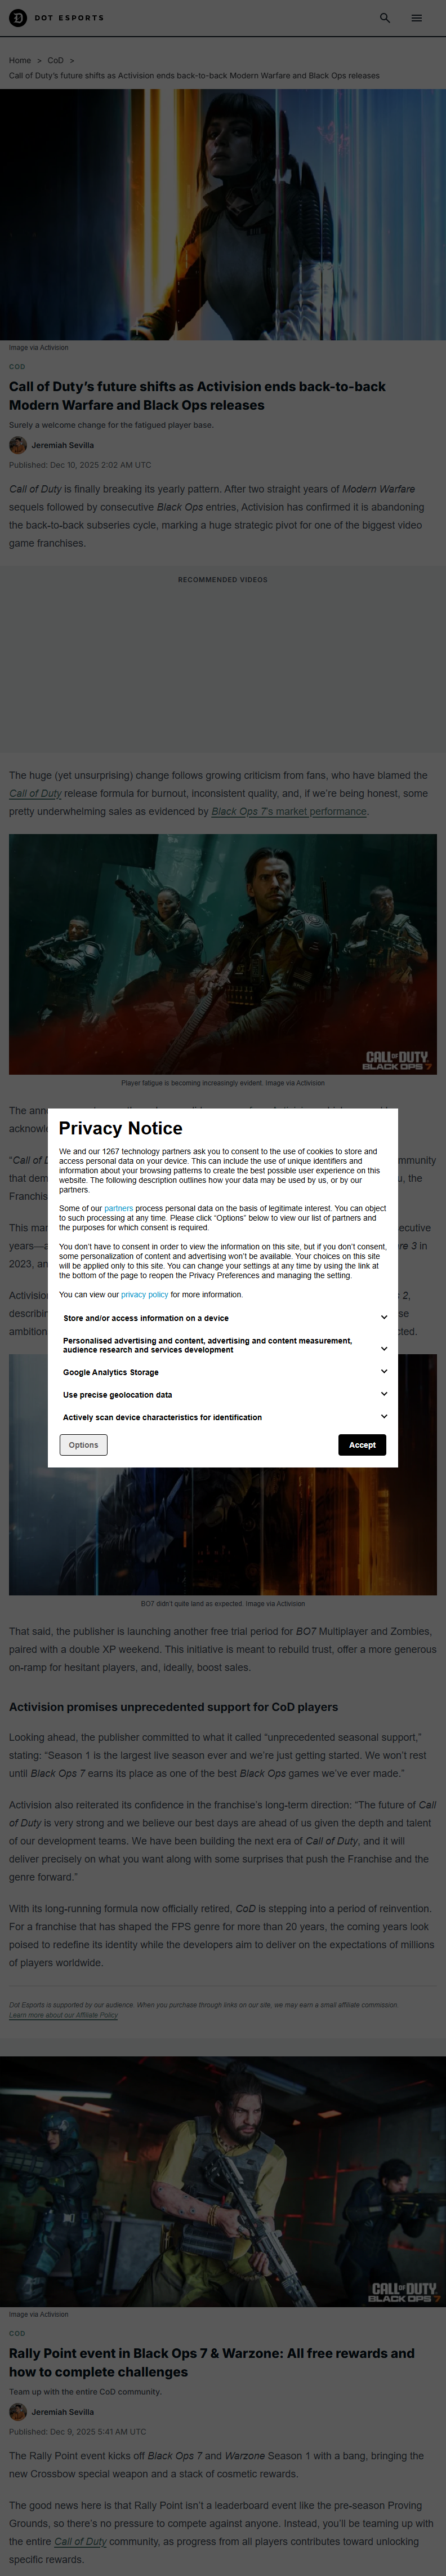Click the Dot Esports logo icon
446x2576 pixels.
click(18, 18)
